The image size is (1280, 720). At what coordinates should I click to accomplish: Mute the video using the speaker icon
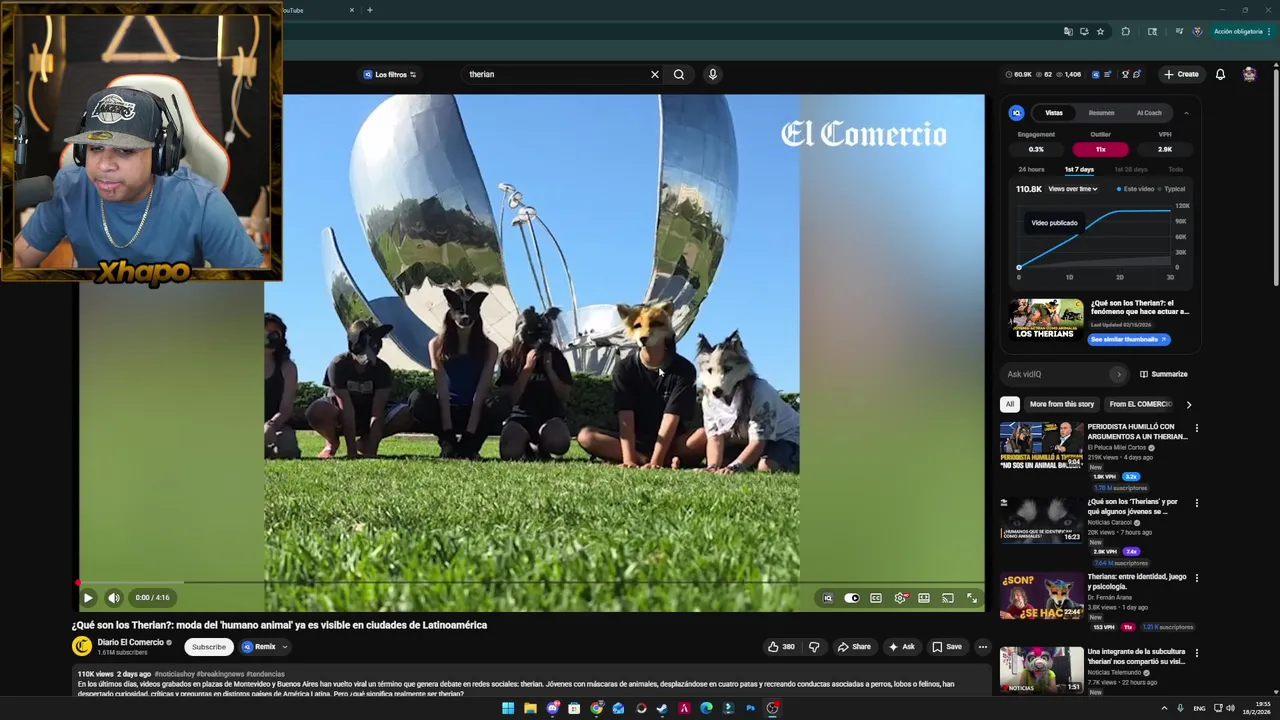pyautogui.click(x=114, y=598)
